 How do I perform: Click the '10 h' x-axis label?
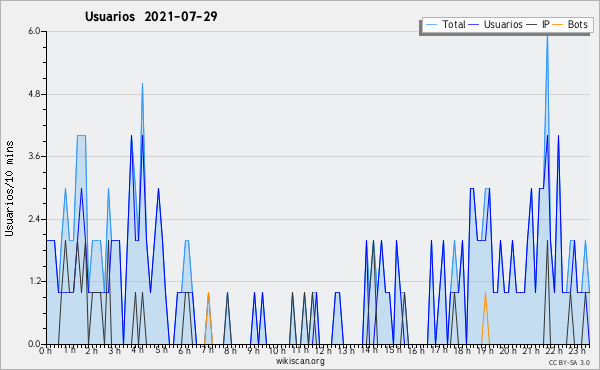pyautogui.click(x=277, y=350)
